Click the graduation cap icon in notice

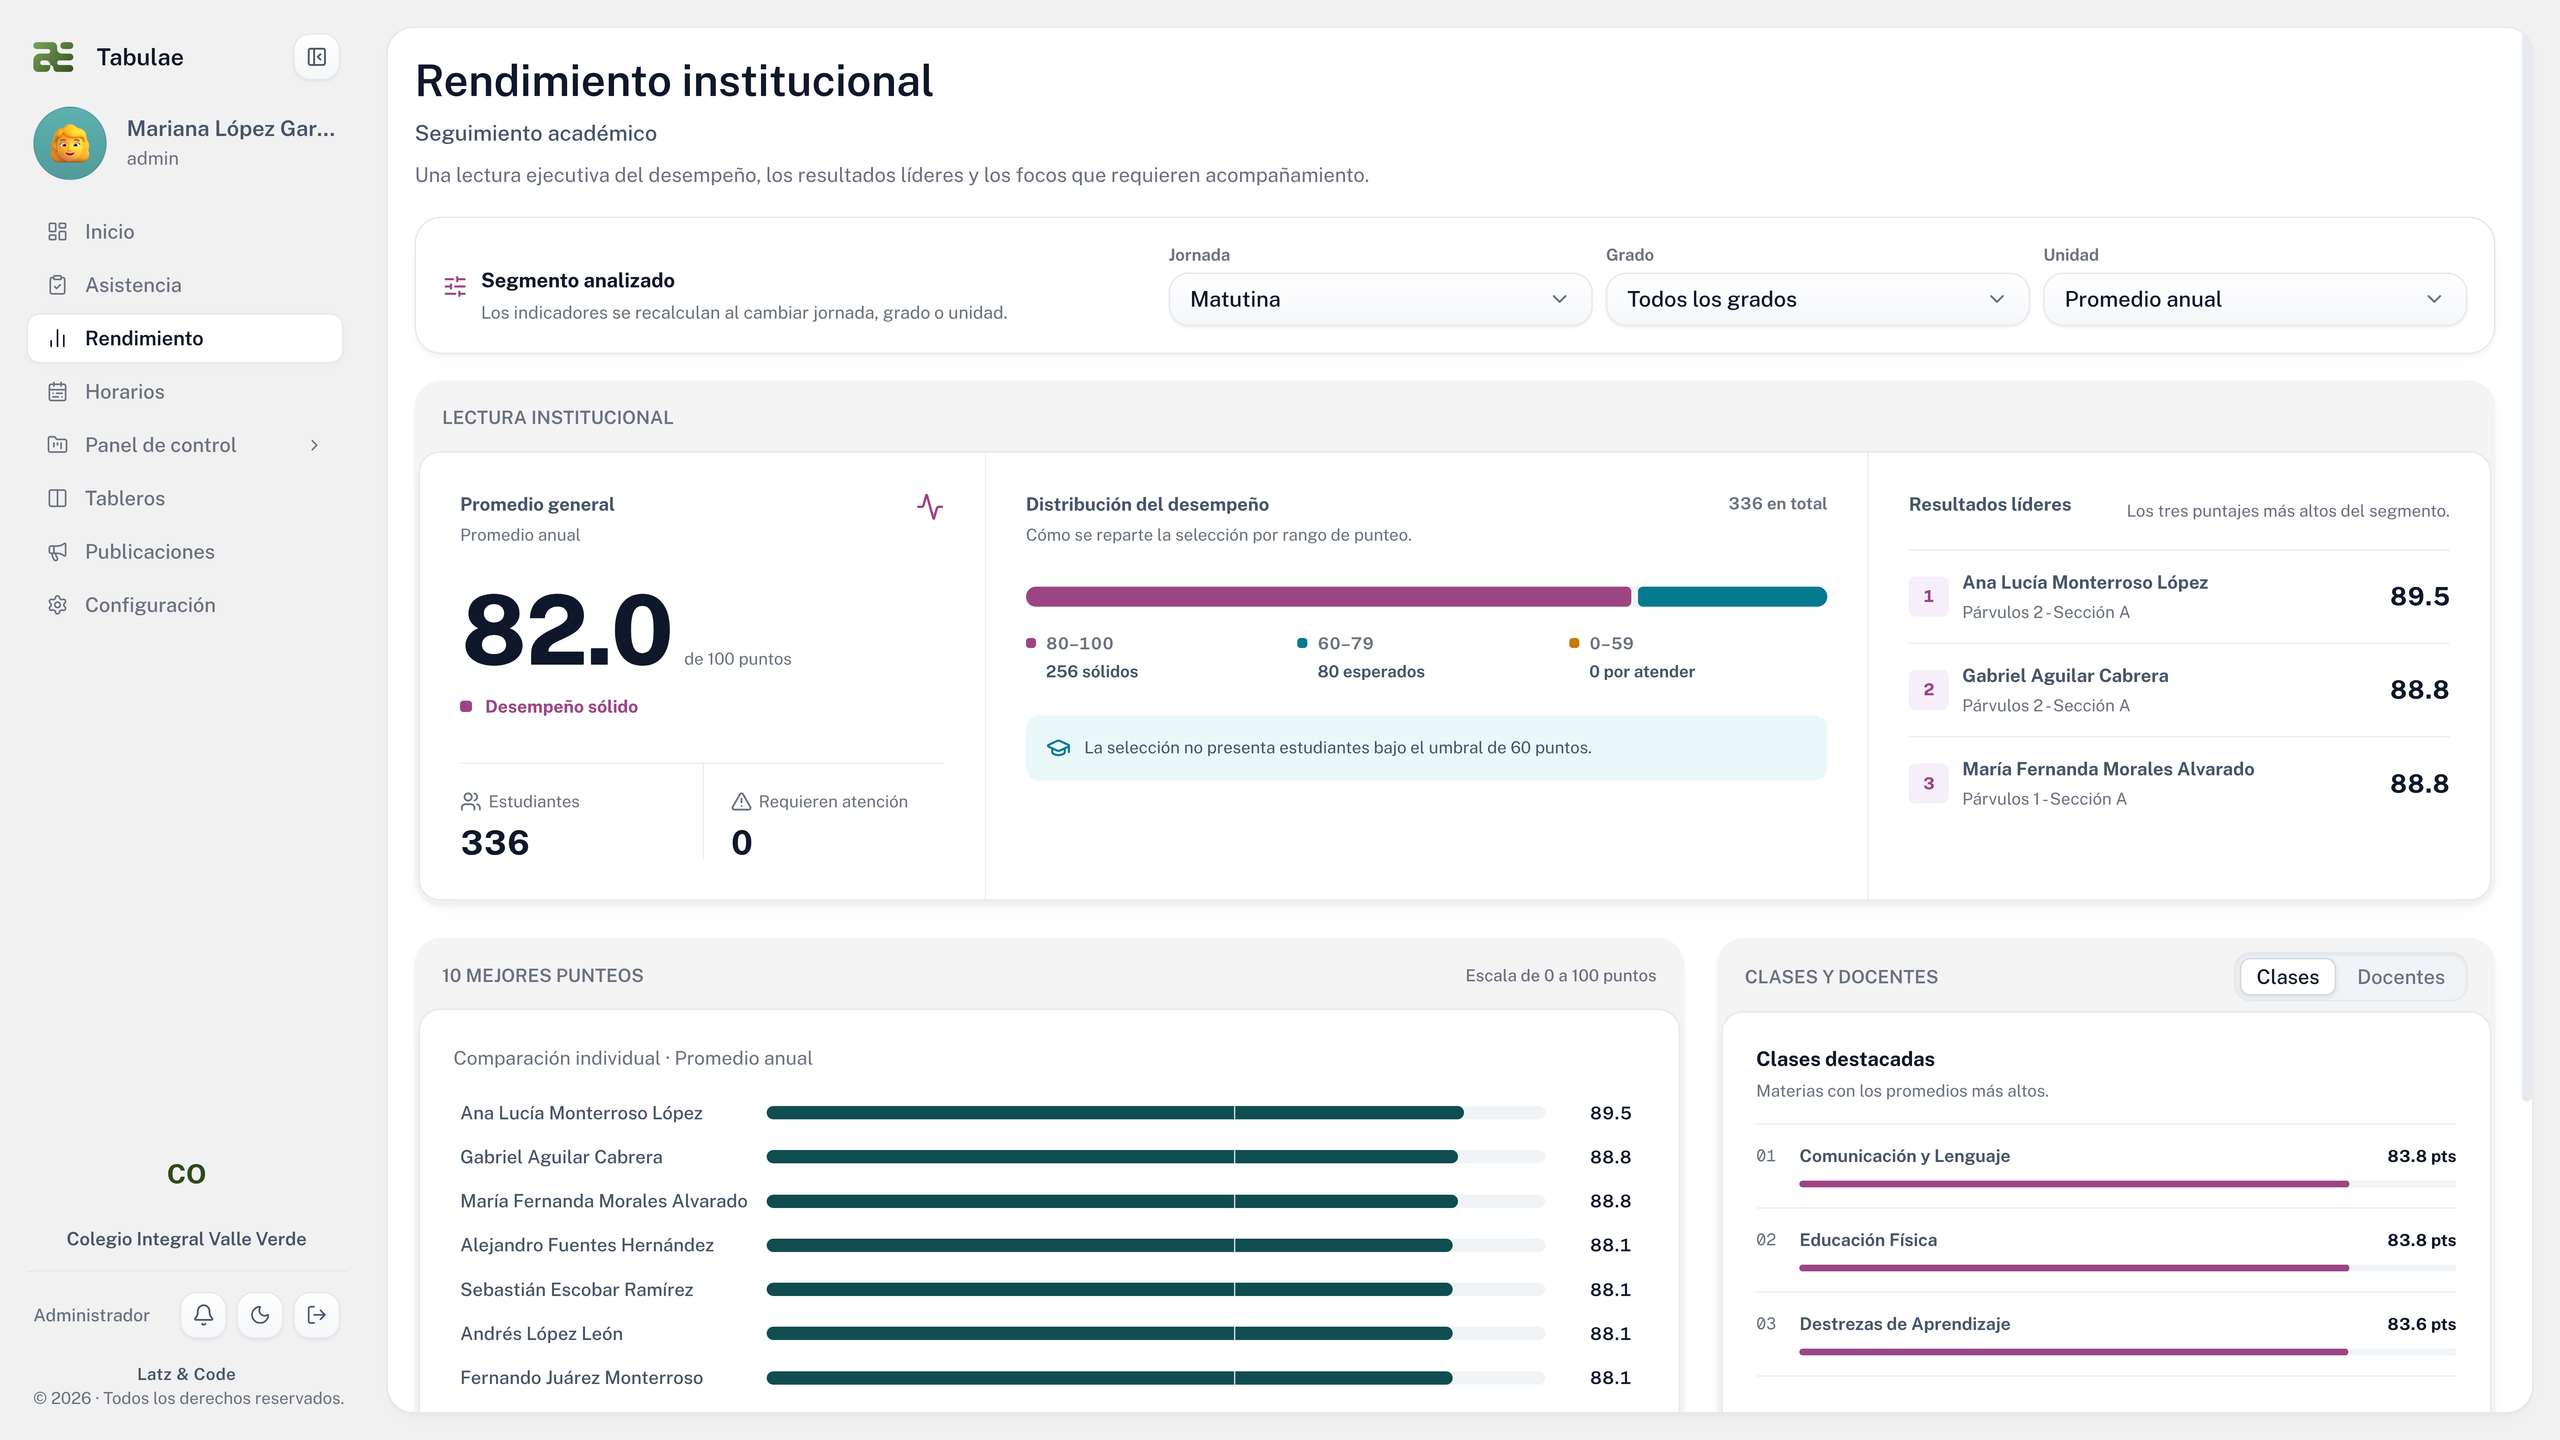tap(1058, 748)
